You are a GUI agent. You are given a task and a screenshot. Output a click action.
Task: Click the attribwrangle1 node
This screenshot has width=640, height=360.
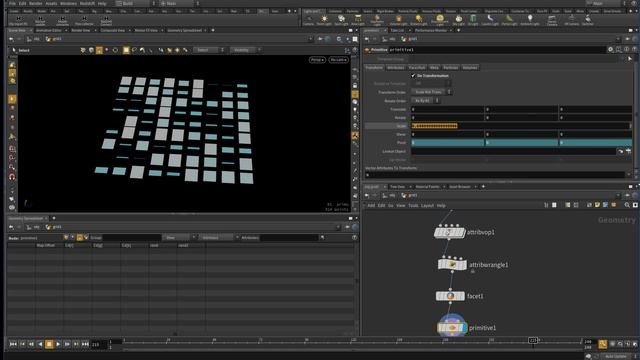click(452, 264)
